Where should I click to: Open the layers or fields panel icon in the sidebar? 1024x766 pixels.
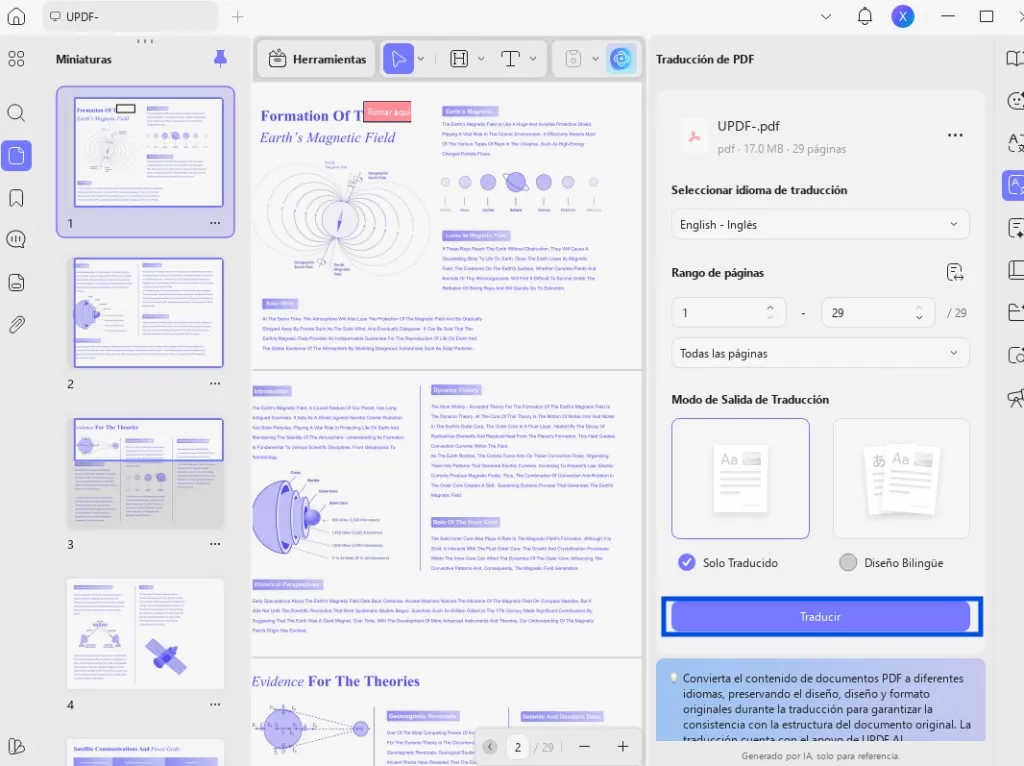[x=16, y=282]
